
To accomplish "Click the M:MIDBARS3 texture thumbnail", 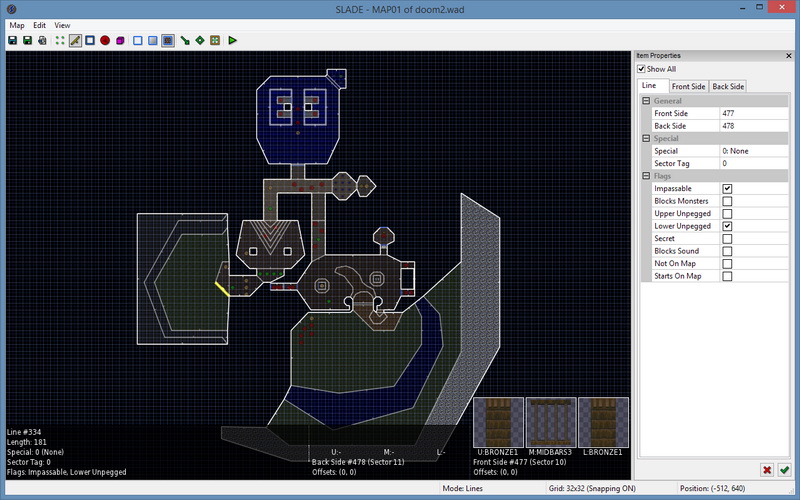I will pos(551,422).
